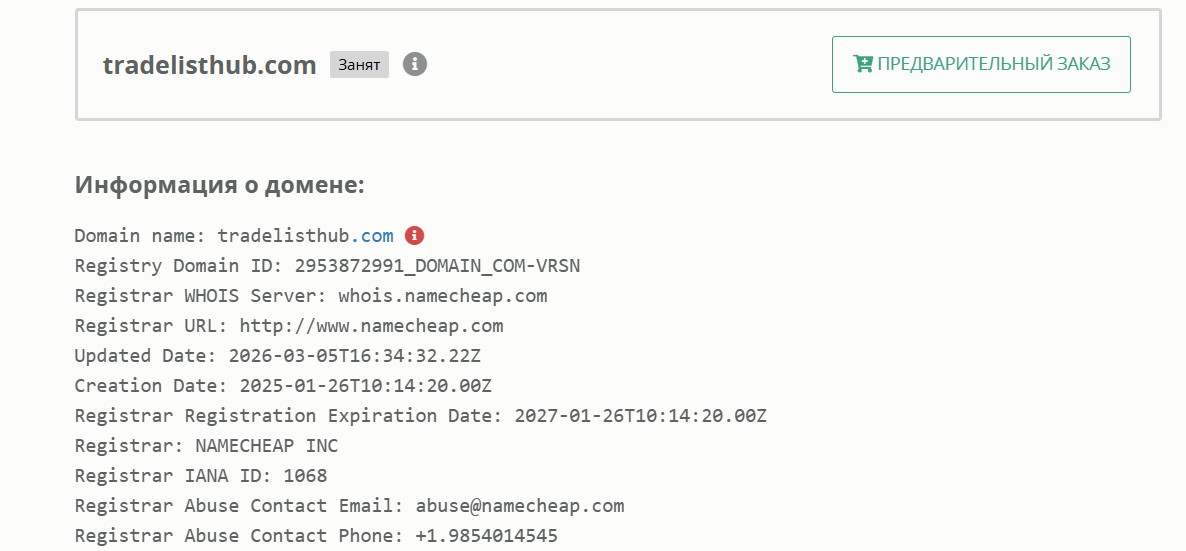
Task: Click the Информация о домене heading
Action: (x=220, y=185)
